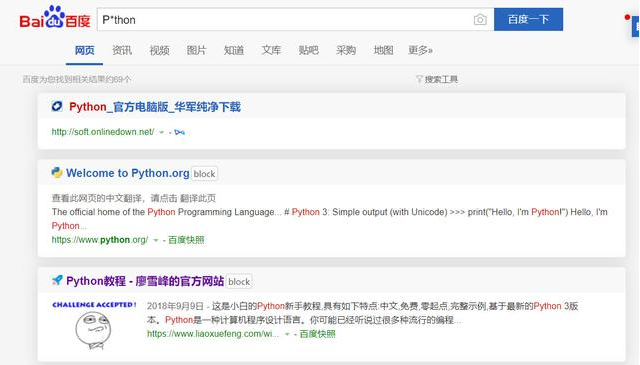Open camera image search icon

pos(480,19)
